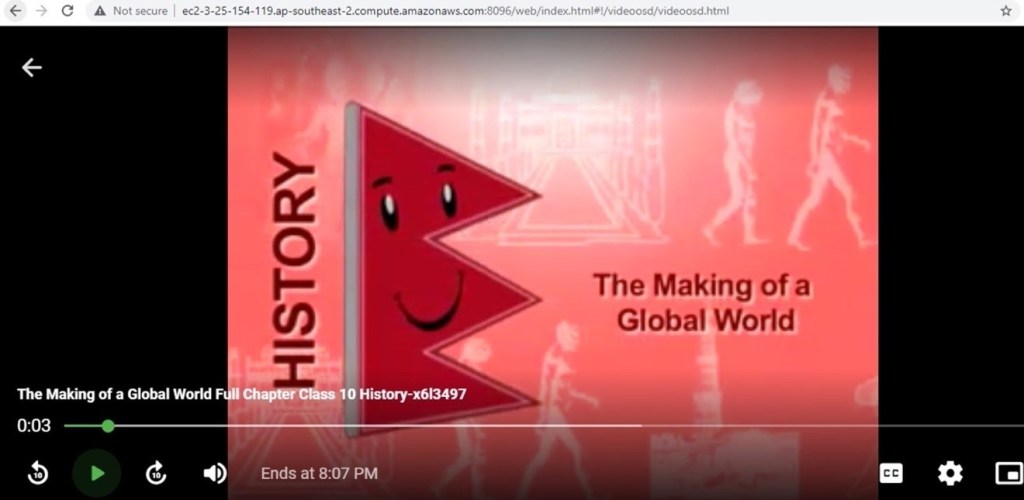Rewind the video 10 seconds

(x=37, y=473)
